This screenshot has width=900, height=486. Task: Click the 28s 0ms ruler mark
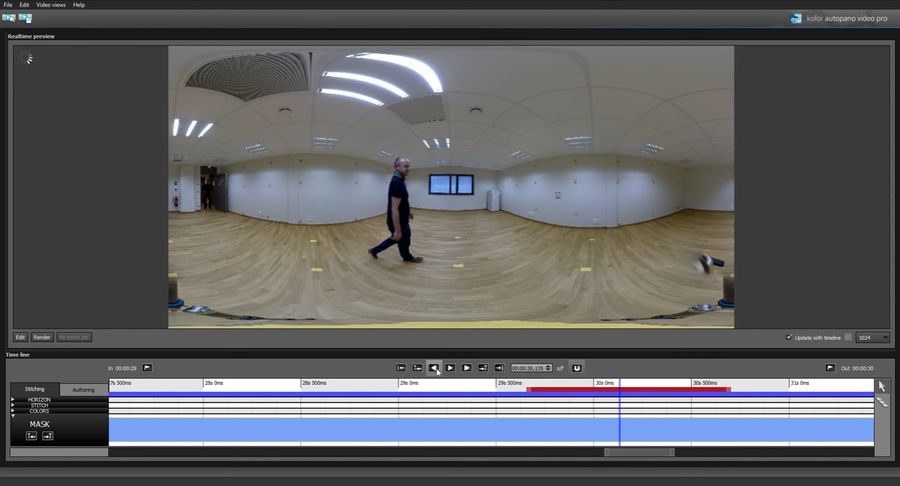pyautogui.click(x=214, y=383)
